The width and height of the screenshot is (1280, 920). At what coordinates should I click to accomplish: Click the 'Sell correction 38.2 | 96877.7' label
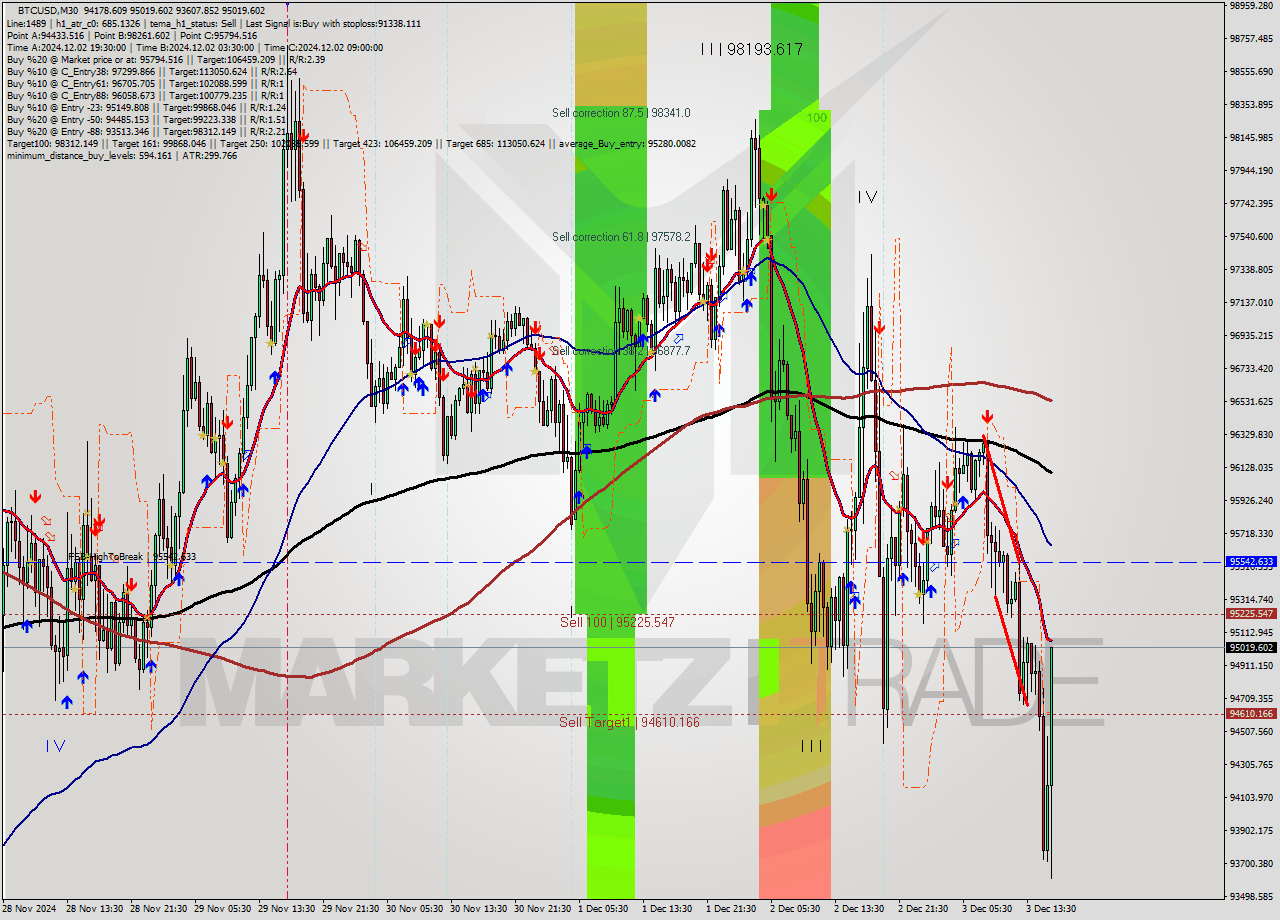tap(621, 351)
